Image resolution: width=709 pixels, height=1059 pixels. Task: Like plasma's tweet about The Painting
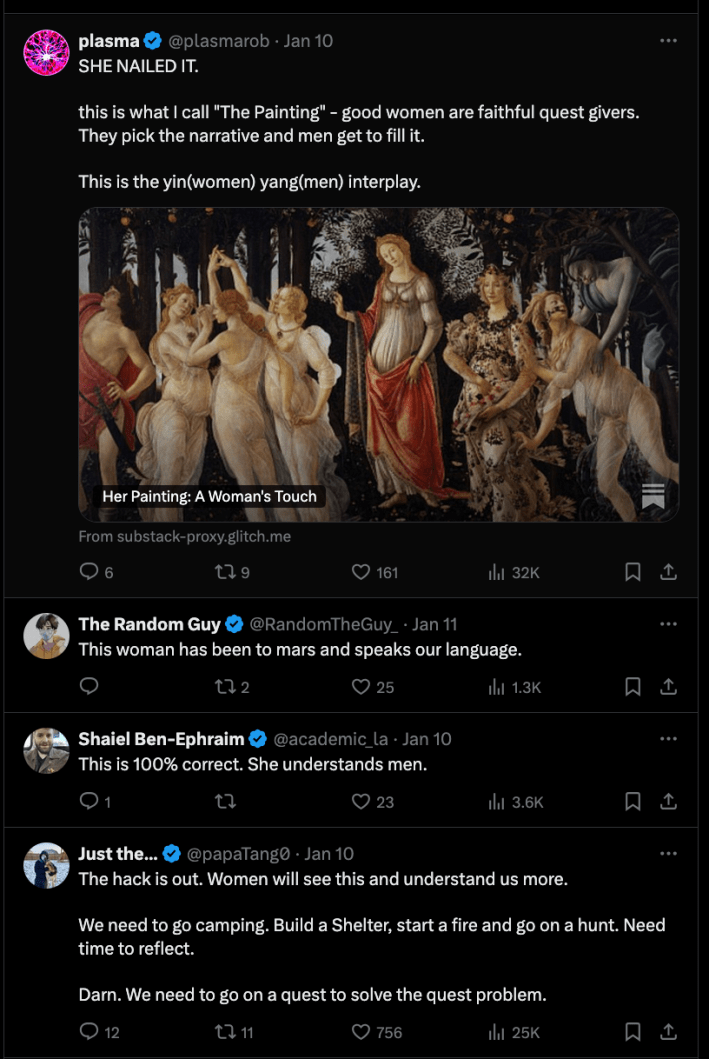(359, 571)
